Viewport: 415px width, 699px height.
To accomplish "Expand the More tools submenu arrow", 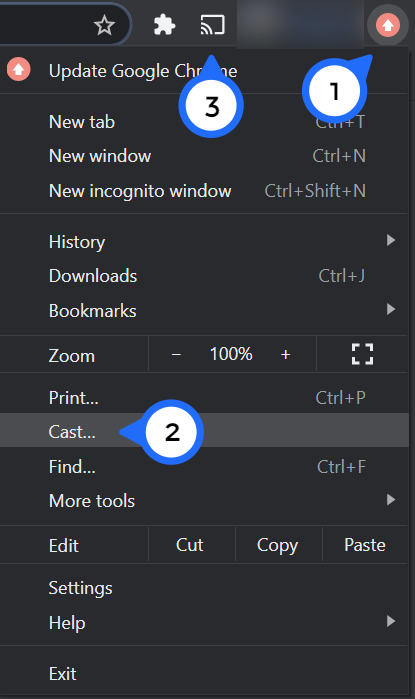I will (391, 499).
